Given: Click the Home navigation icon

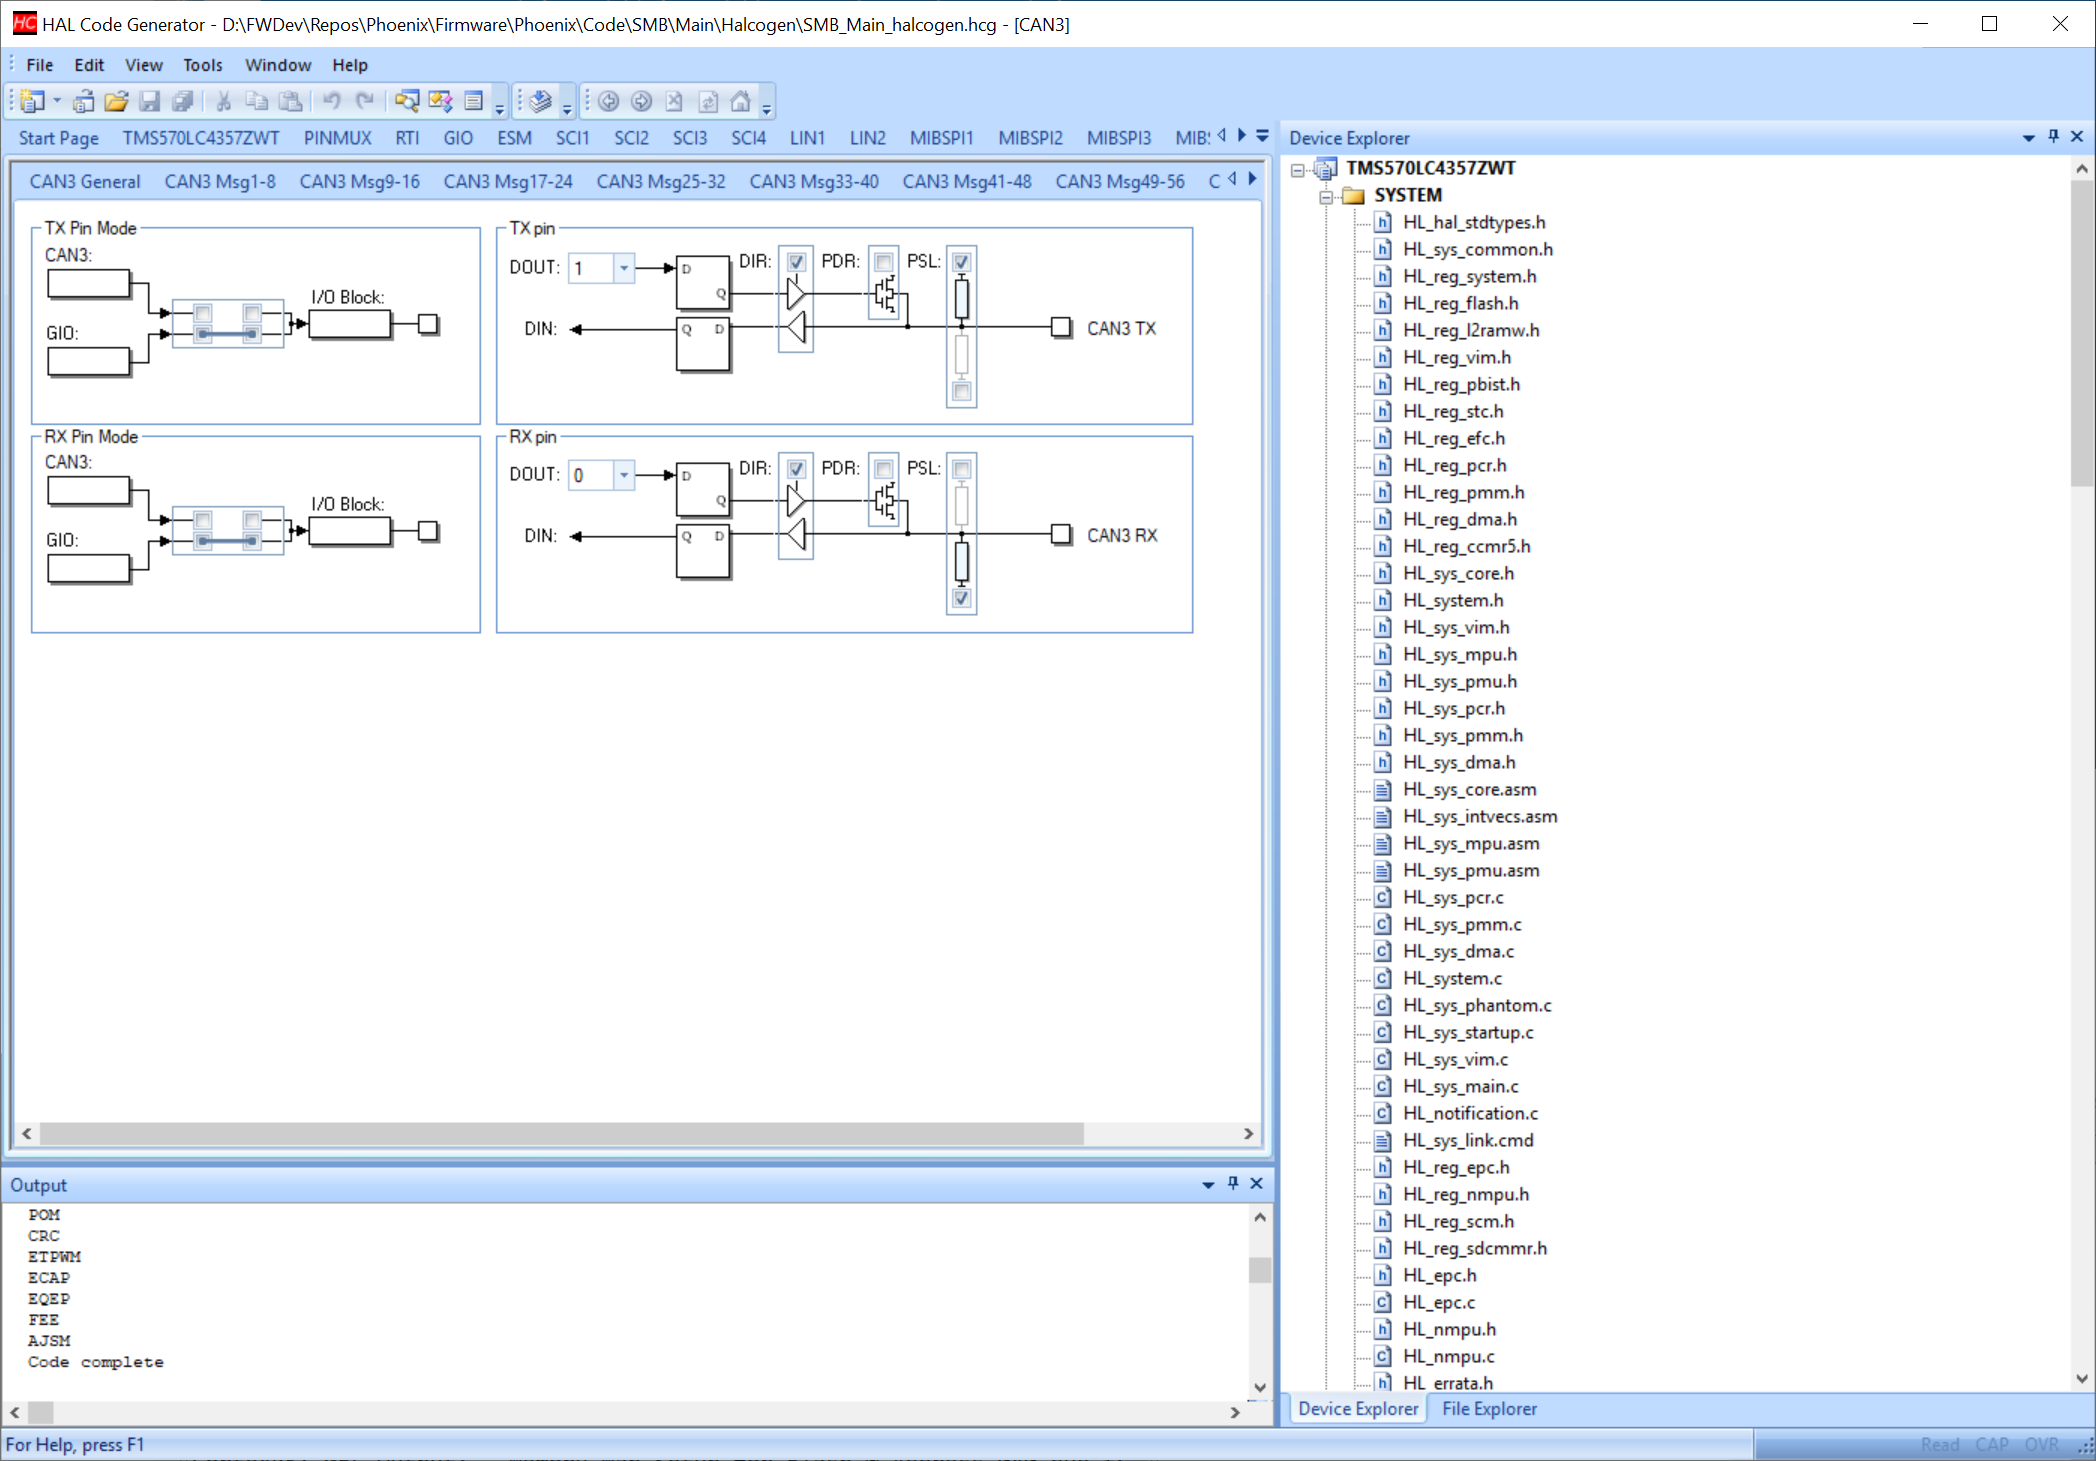Looking at the screenshot, I should 741,101.
